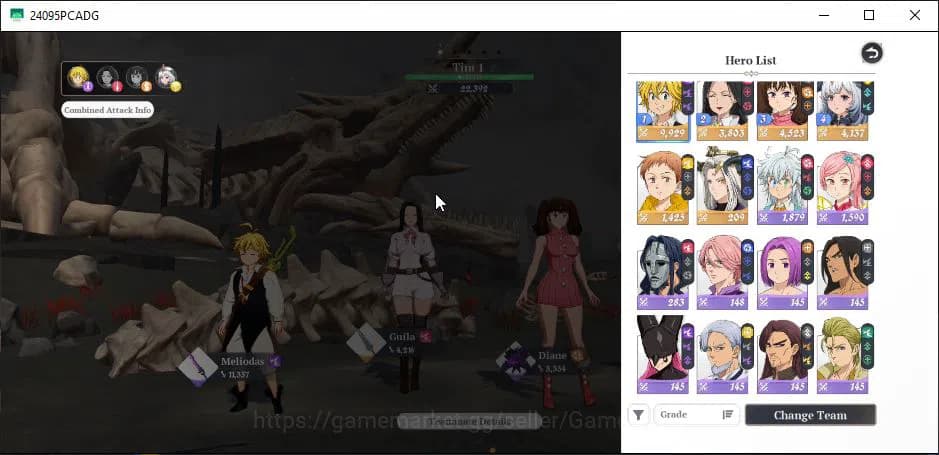
Task: Select the King hero card with 1,423
Action: click(663, 187)
